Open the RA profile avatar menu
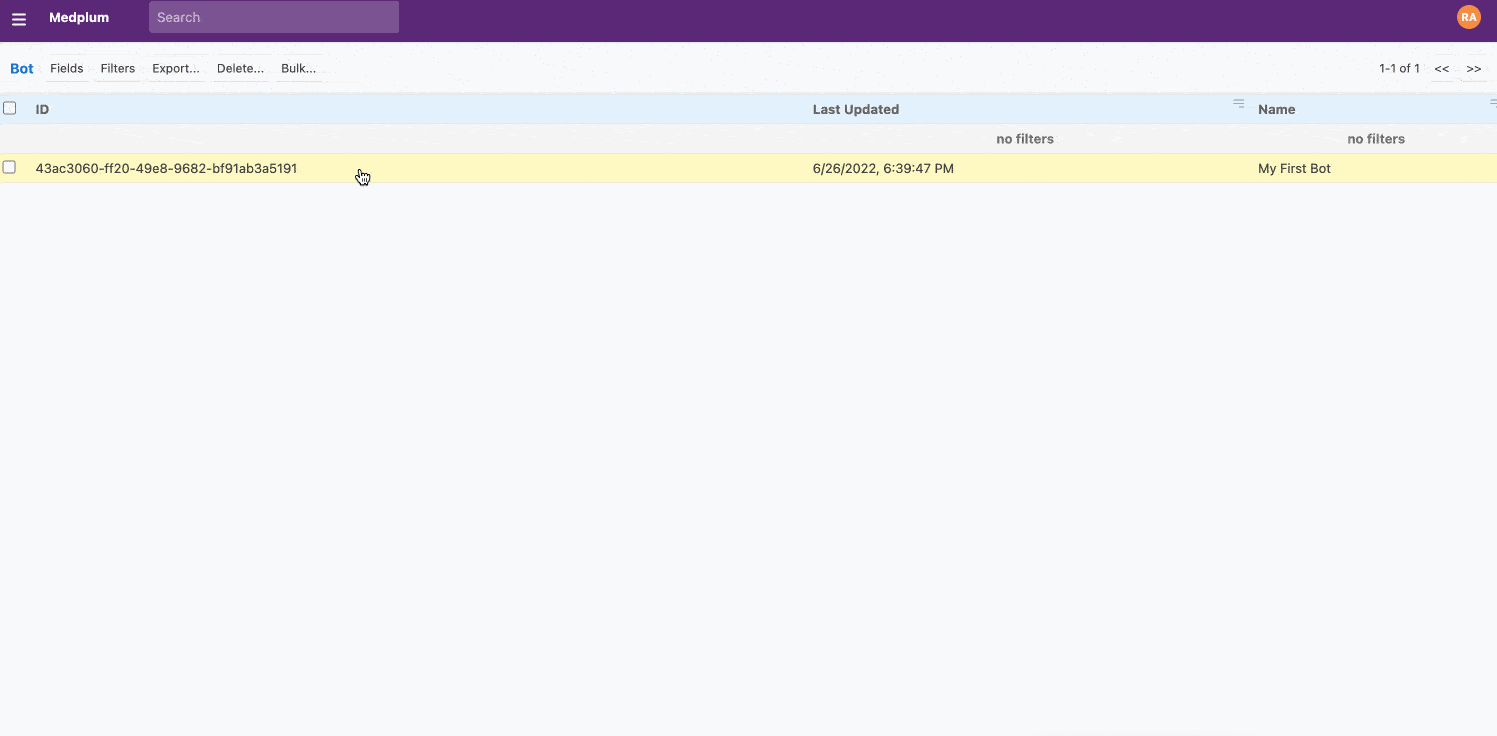The width and height of the screenshot is (1497, 736). (x=1468, y=16)
